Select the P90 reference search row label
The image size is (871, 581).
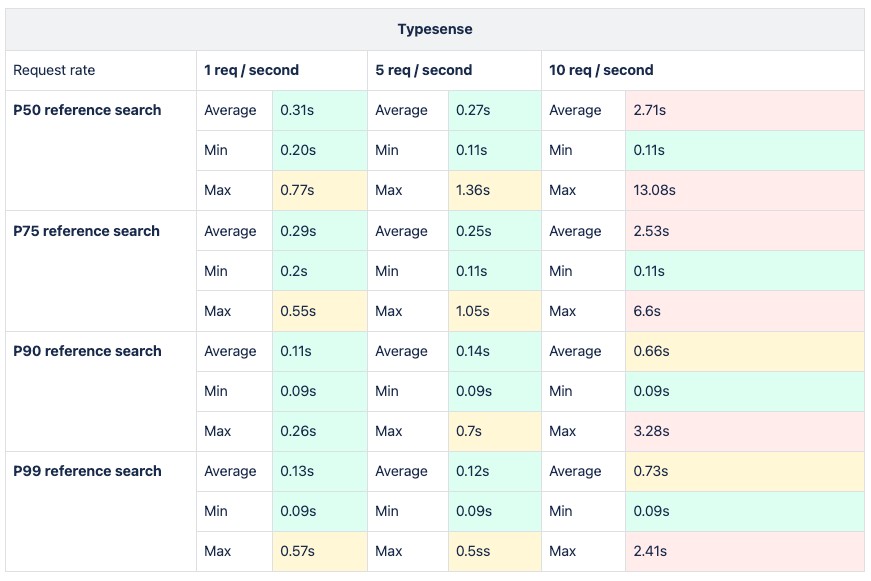87,351
